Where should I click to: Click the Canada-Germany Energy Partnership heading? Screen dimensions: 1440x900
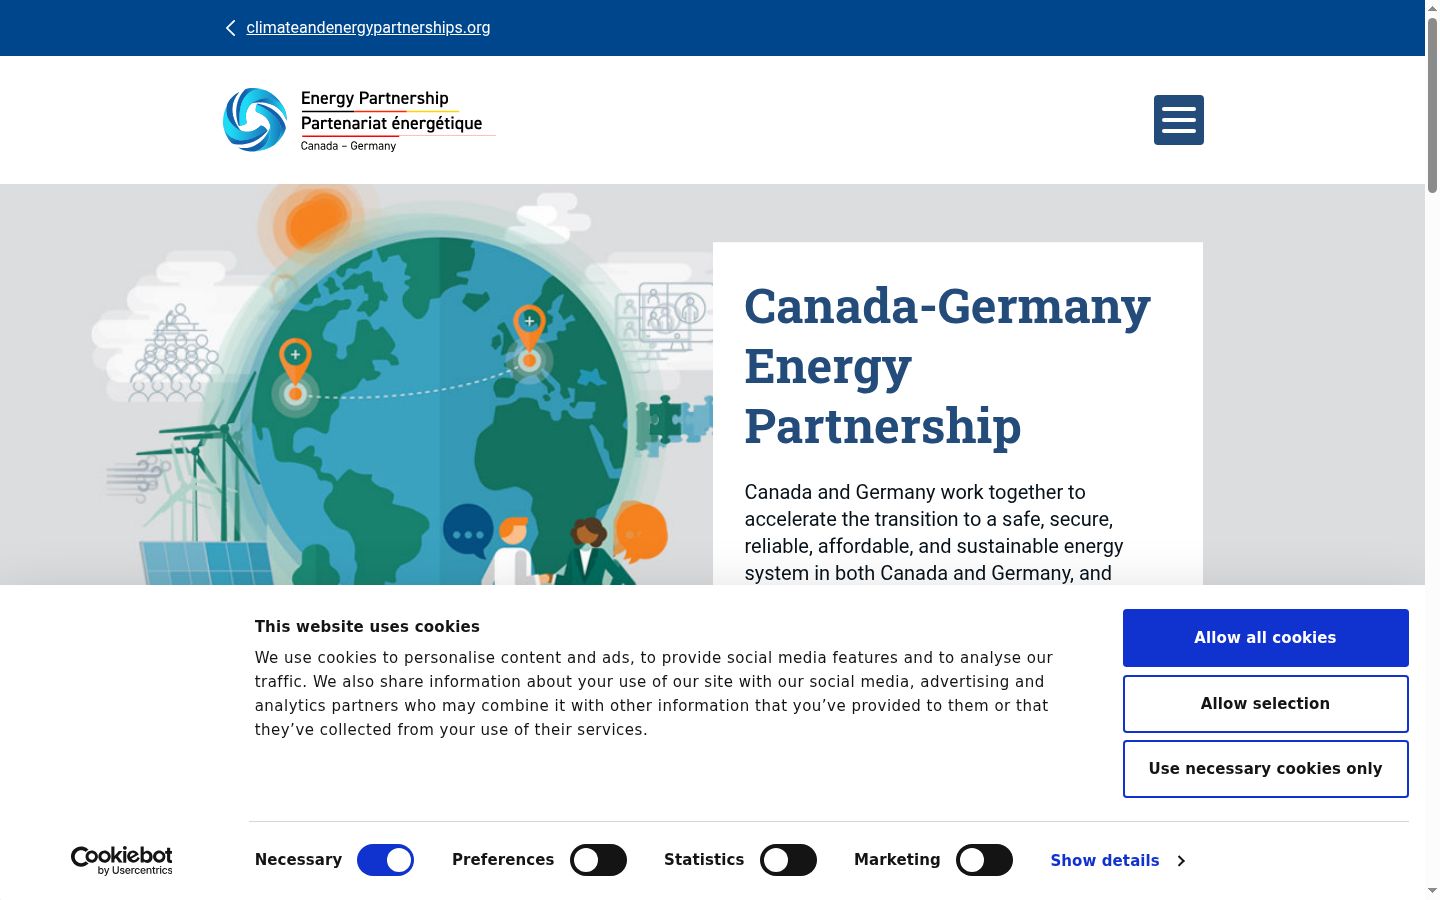948,365
